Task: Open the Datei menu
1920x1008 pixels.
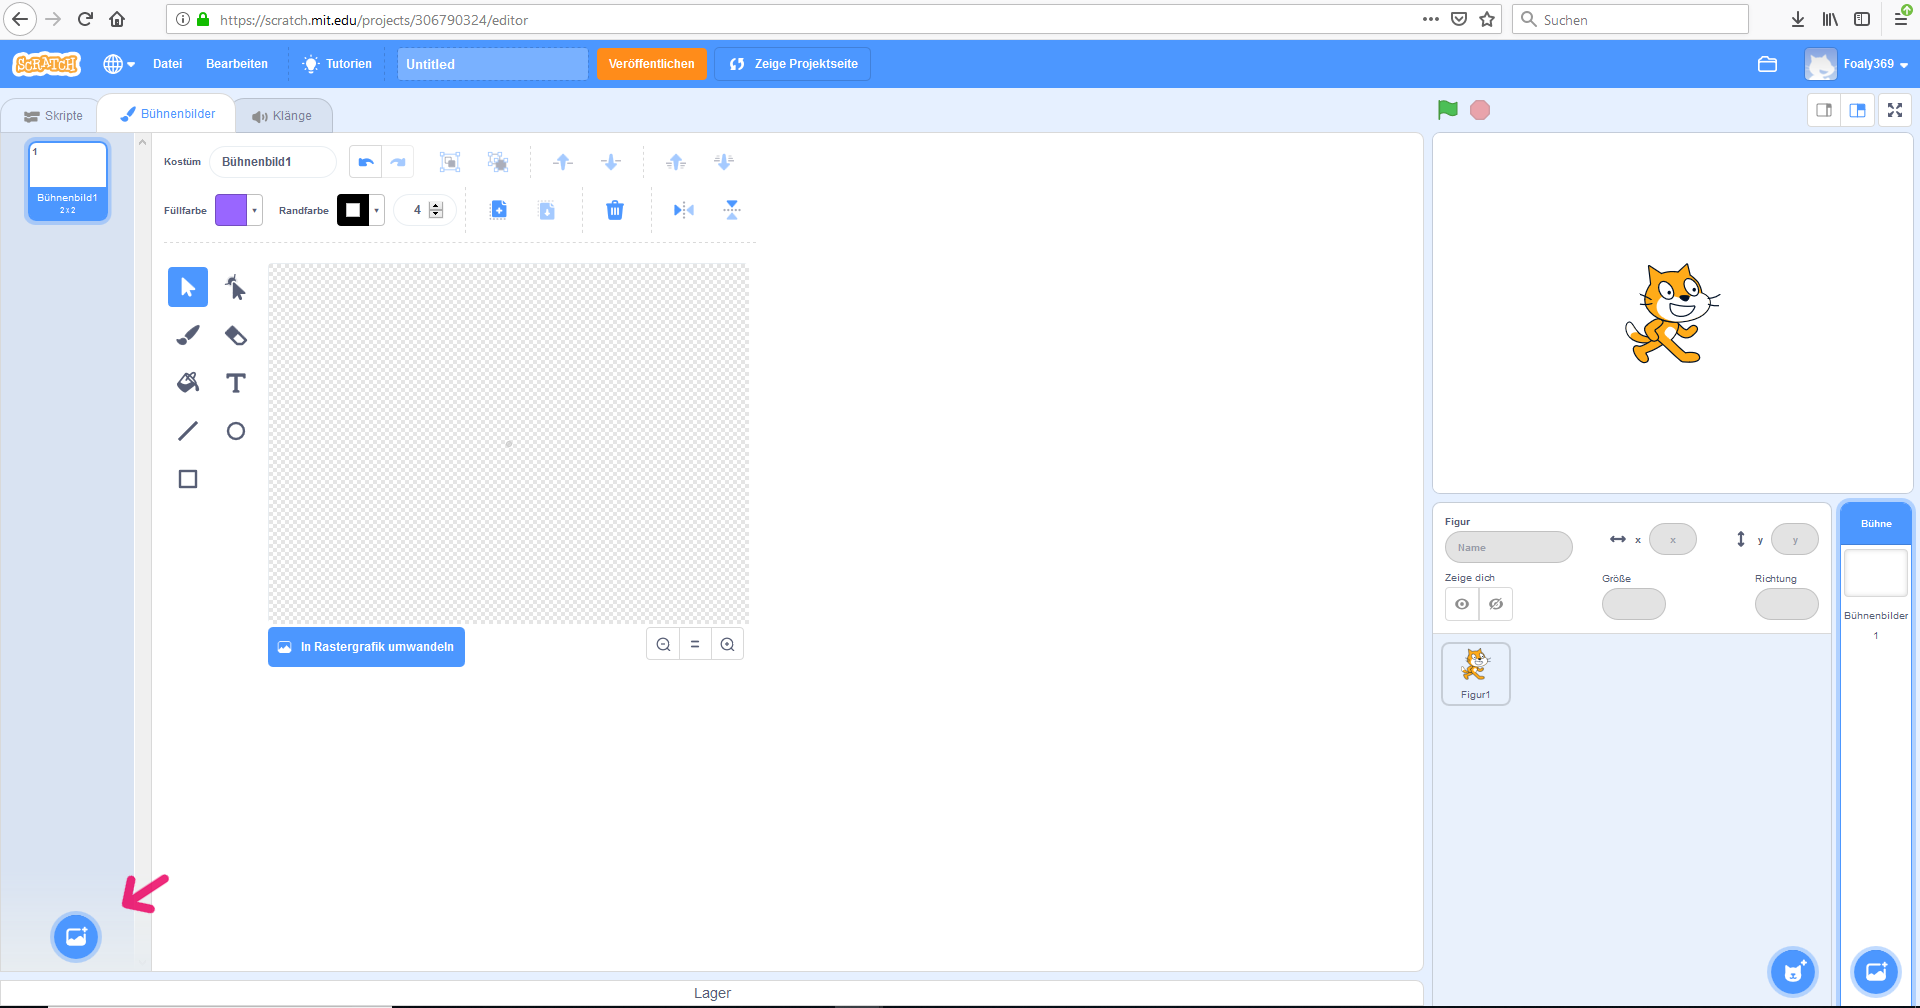Action: click(167, 64)
